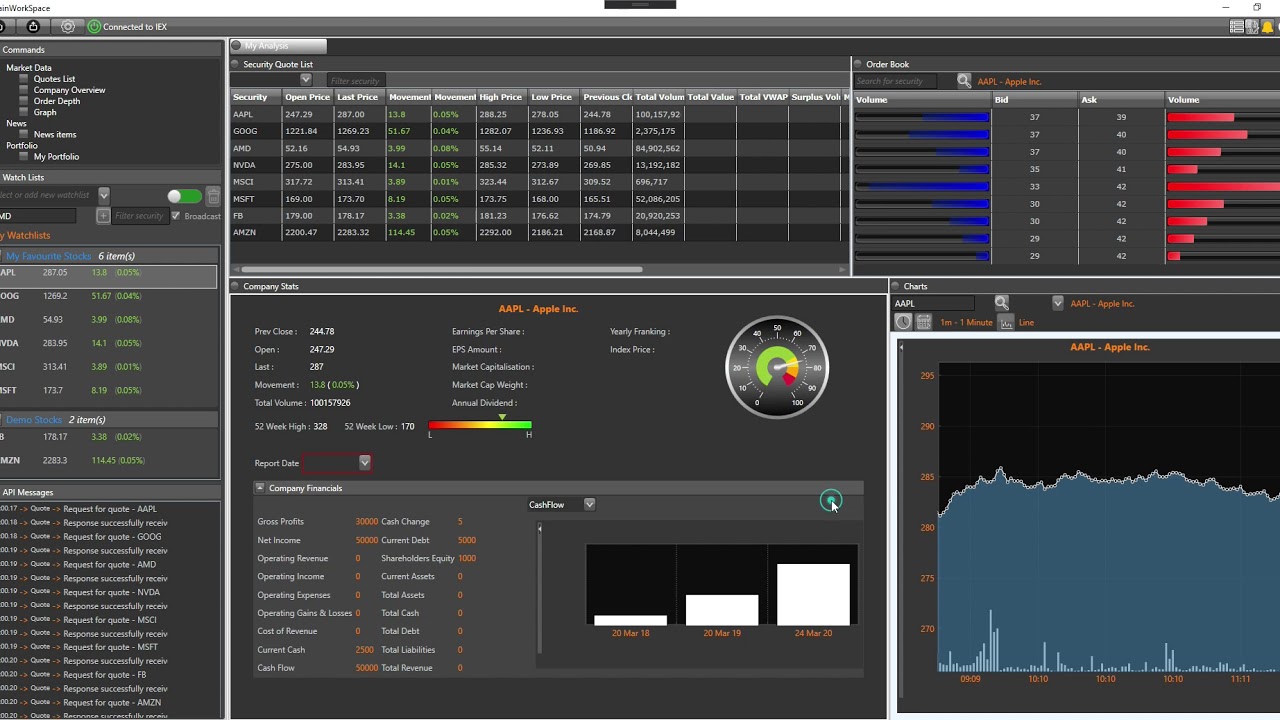Viewport: 1280px width, 720px height.
Task: Click AAPL - Apple Inc. link in Order Book
Action: tap(1009, 82)
